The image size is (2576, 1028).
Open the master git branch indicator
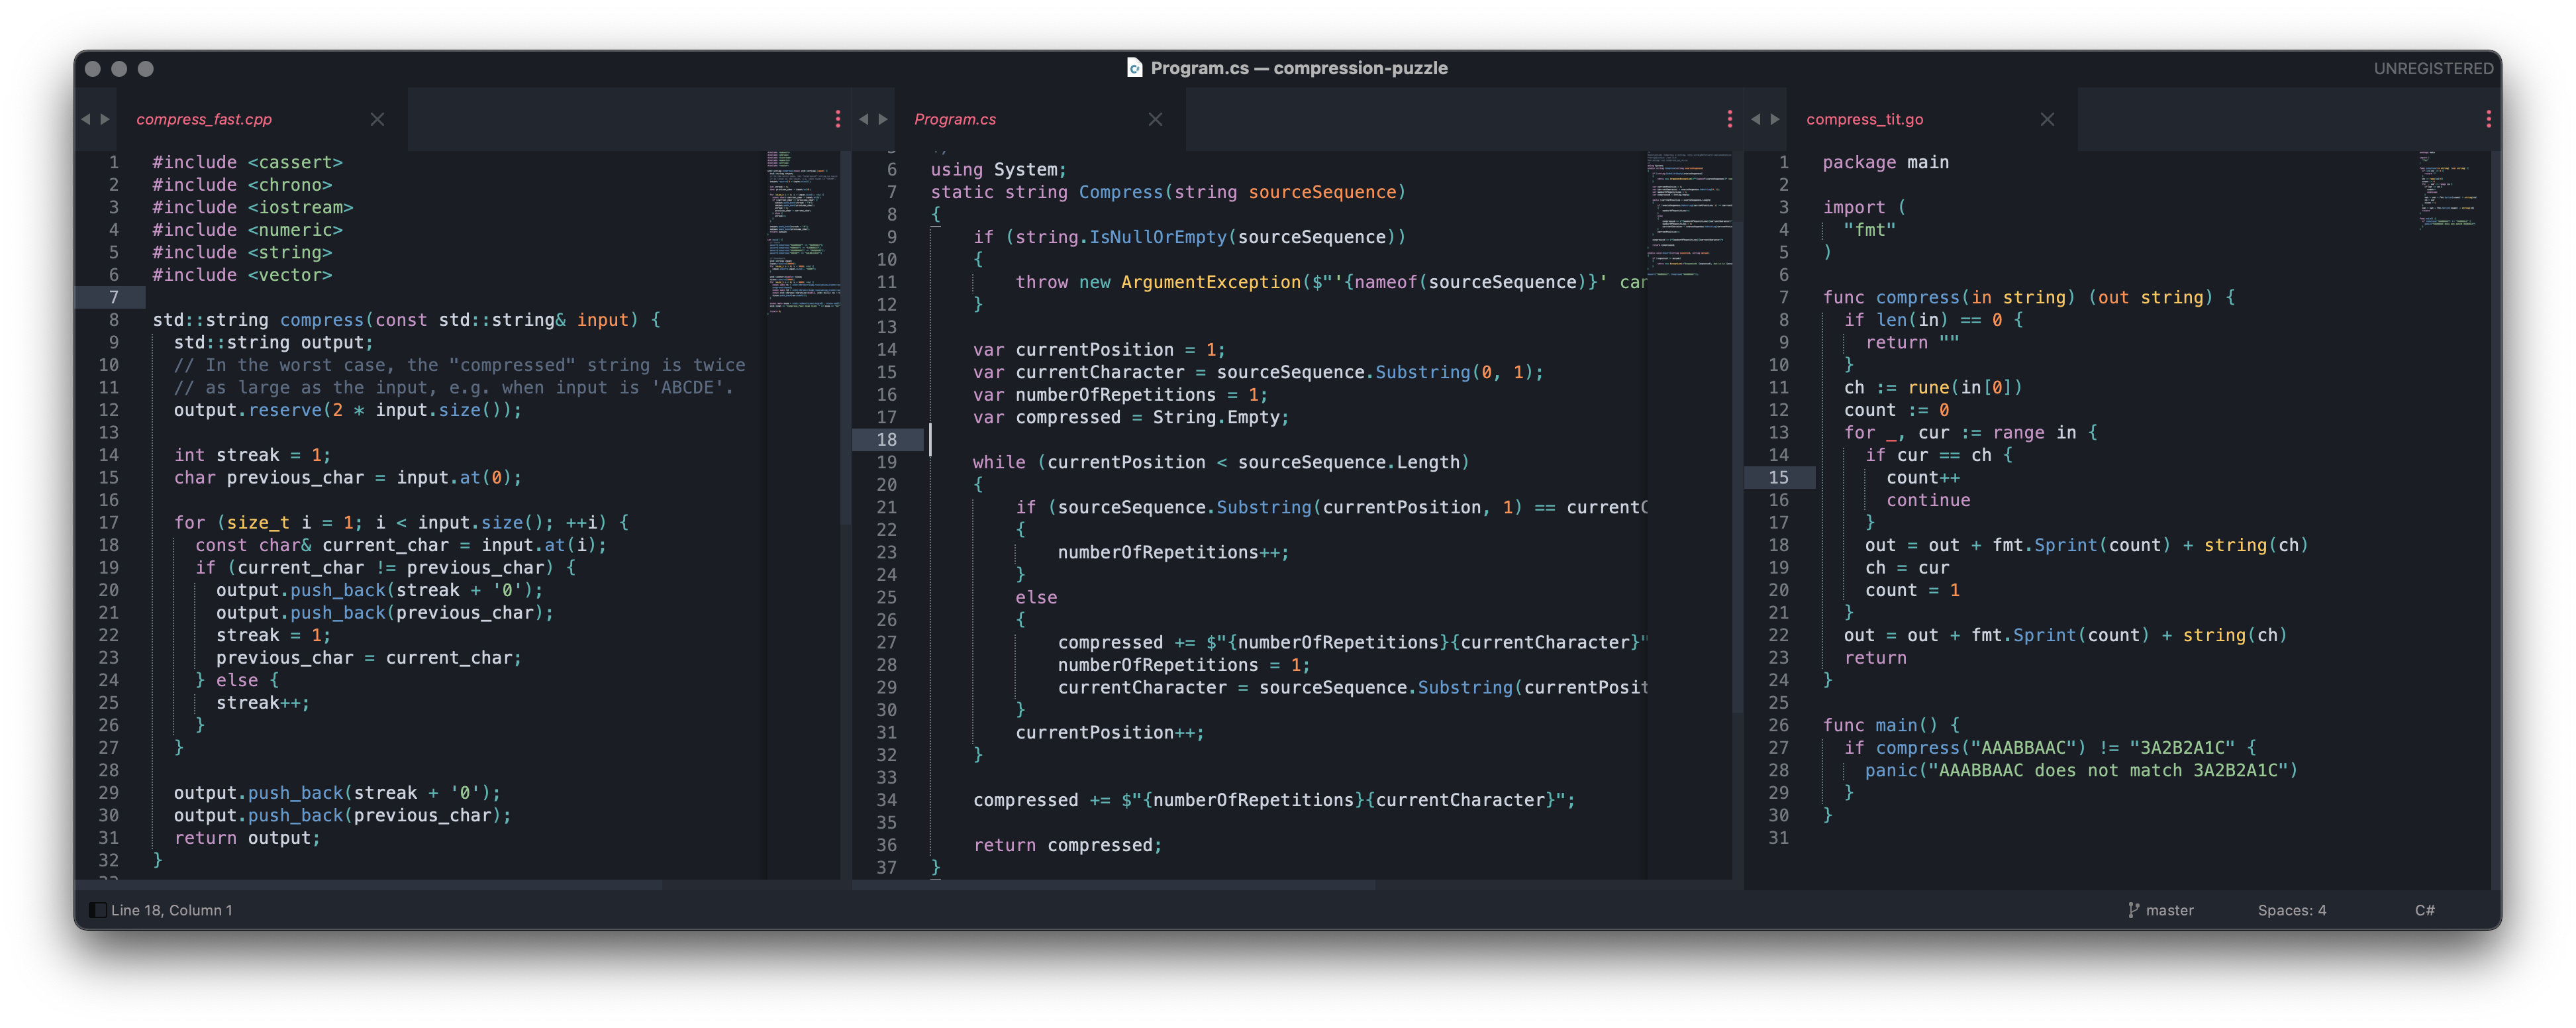(2169, 910)
